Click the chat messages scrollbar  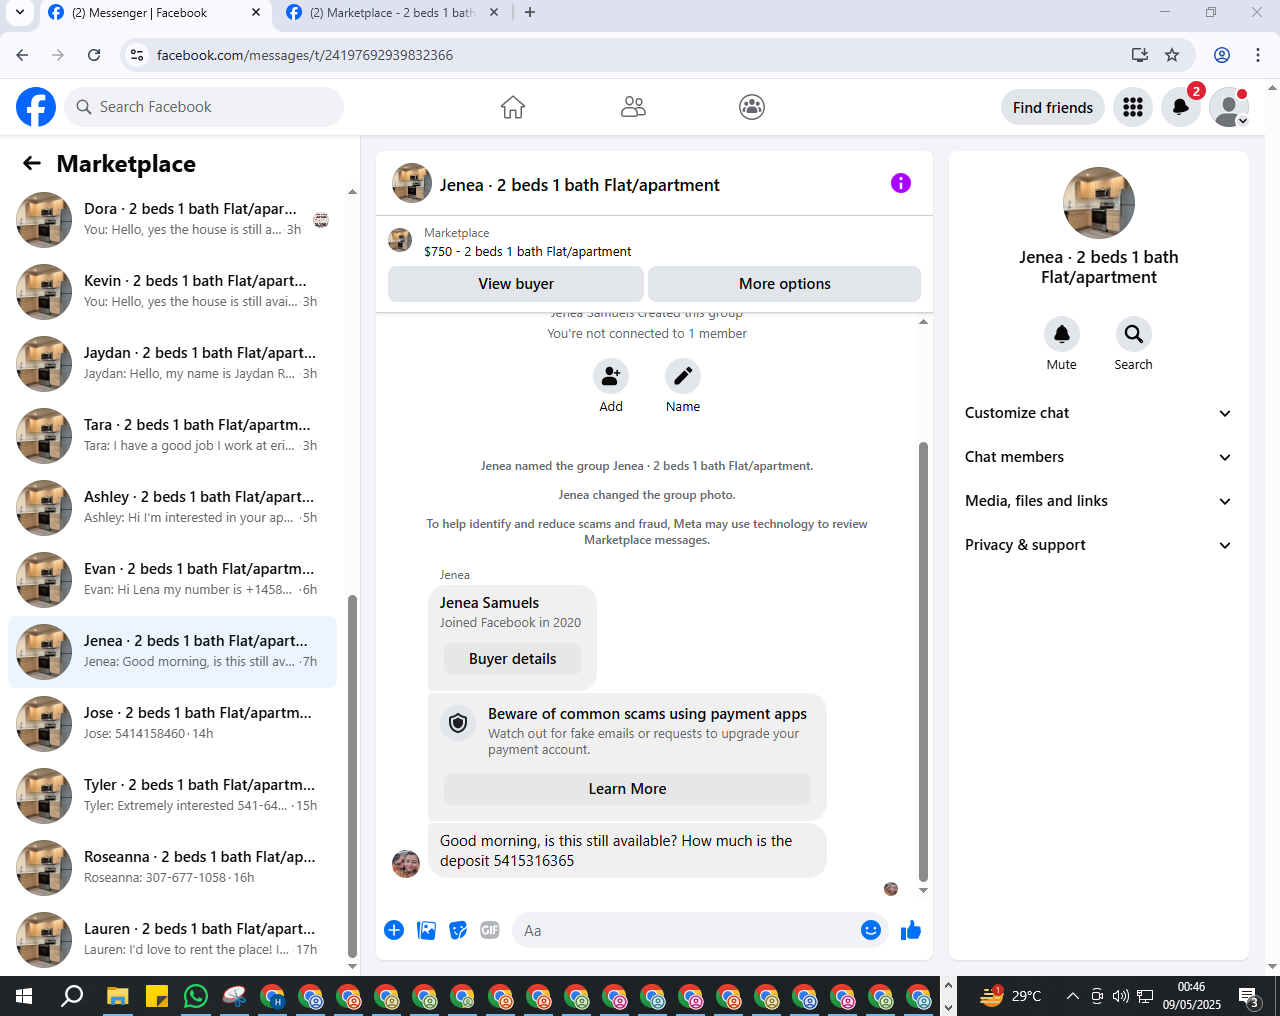click(x=923, y=662)
